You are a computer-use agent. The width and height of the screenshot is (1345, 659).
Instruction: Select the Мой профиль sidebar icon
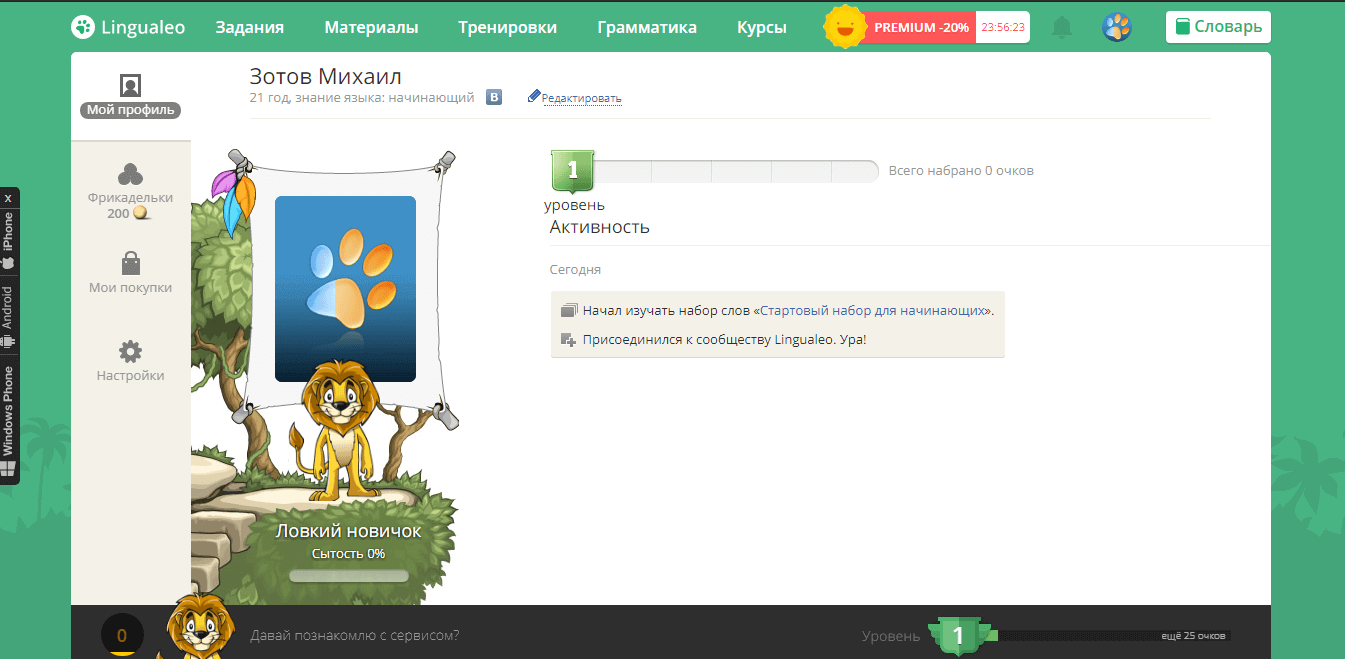click(130, 95)
